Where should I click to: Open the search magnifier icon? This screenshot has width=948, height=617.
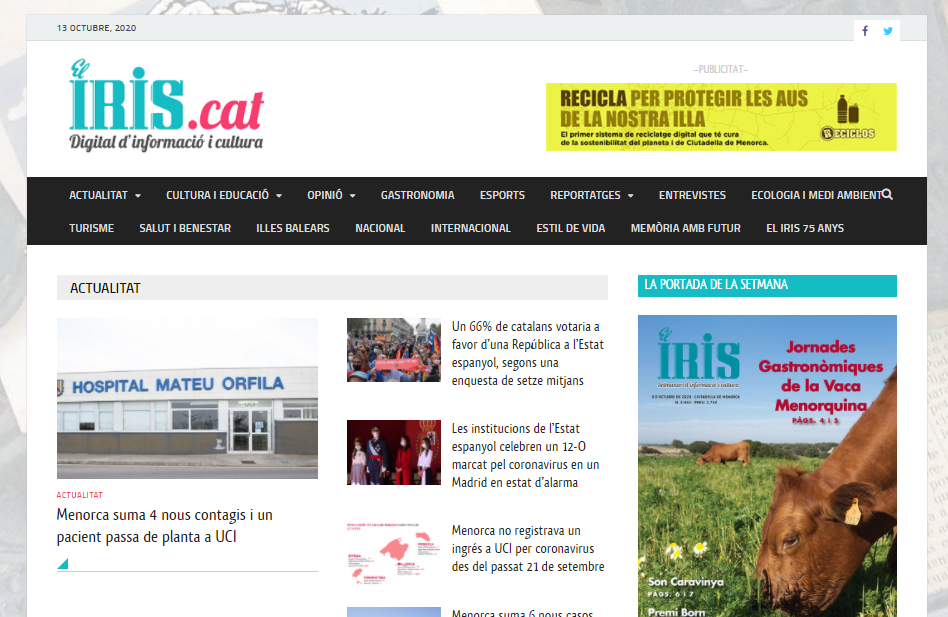point(887,195)
